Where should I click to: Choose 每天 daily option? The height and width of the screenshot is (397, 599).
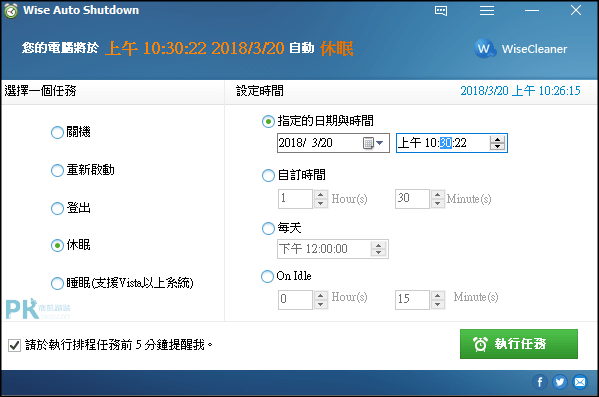tap(282, 228)
